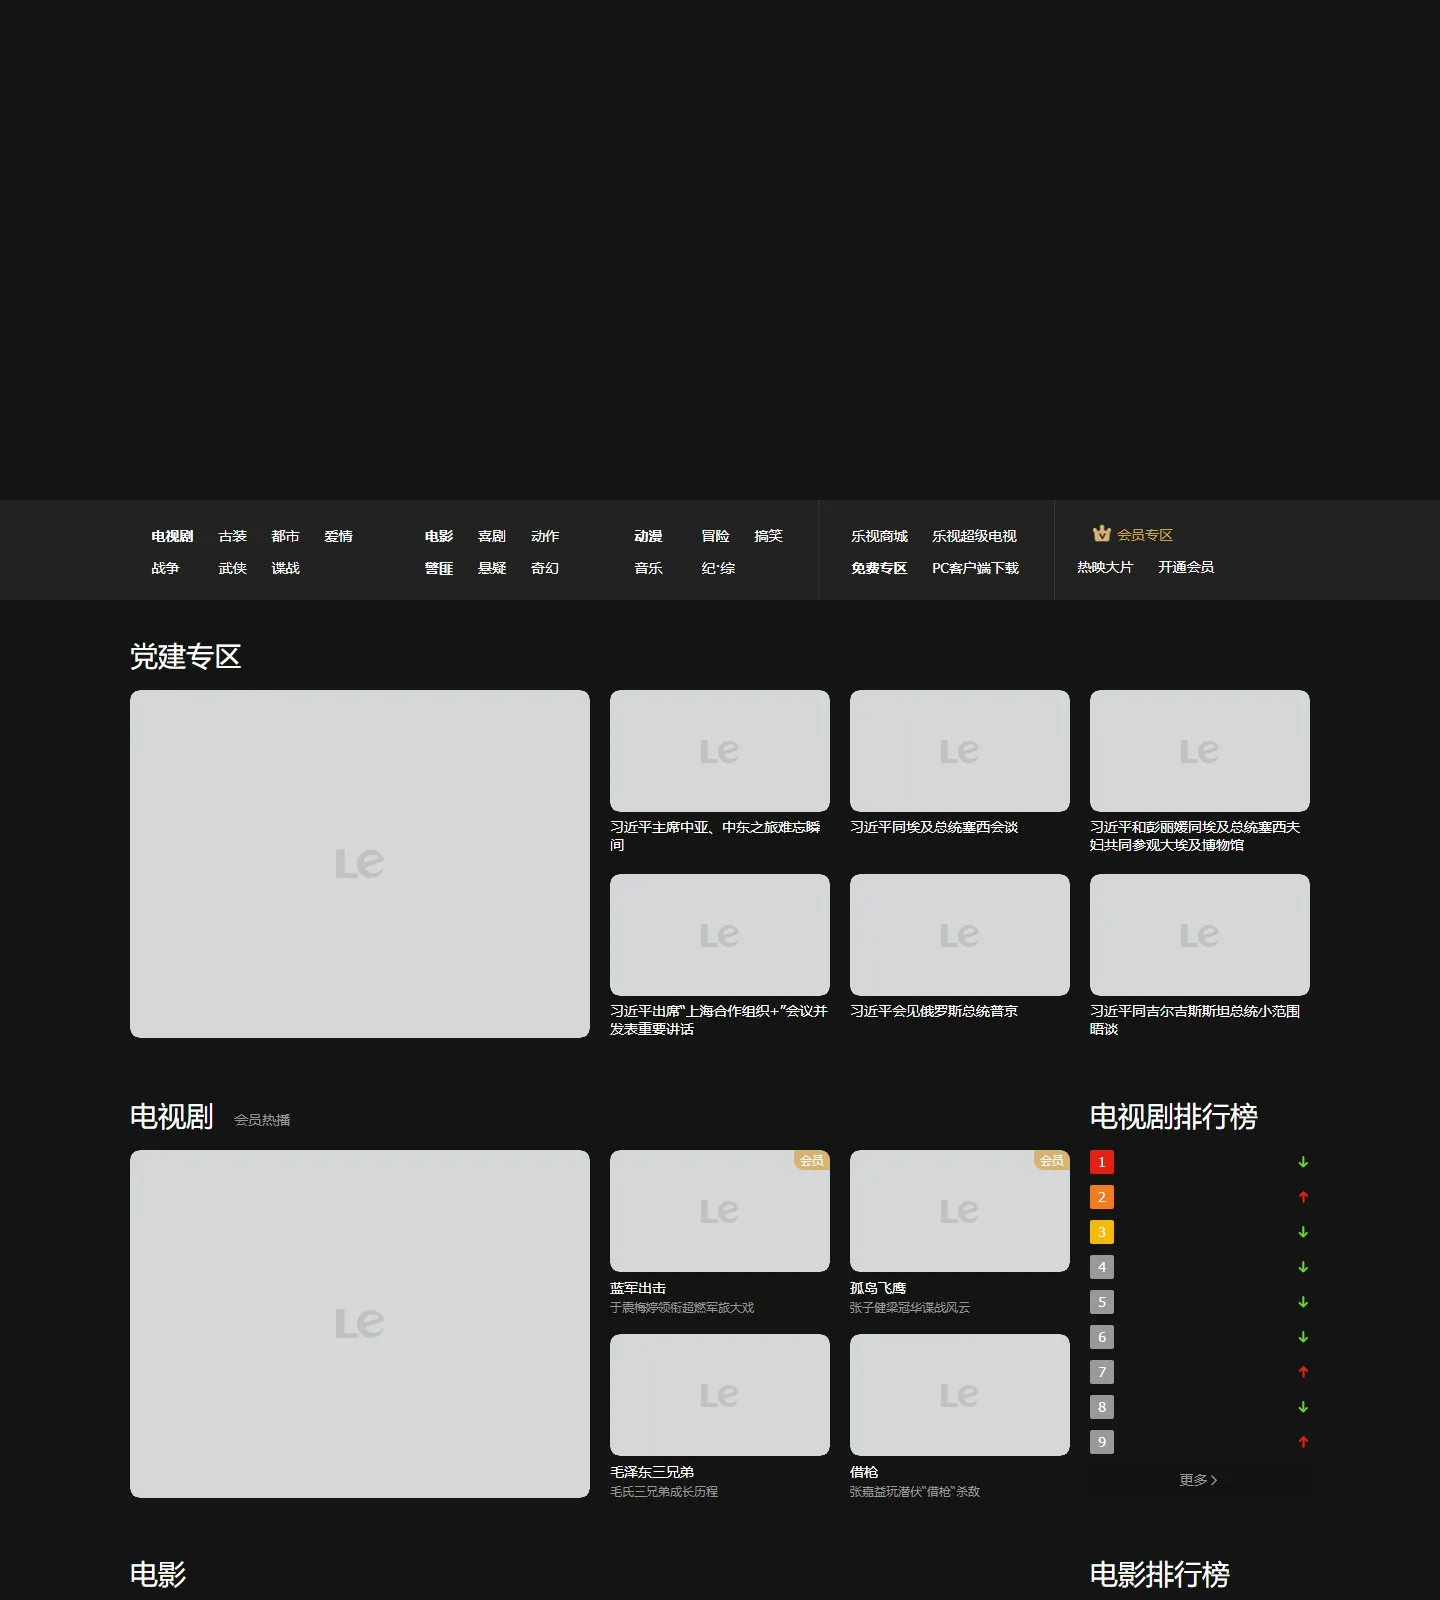Open the large featured thumbnail in 党建专区
Viewport: 1440px width, 1600px height.
(360, 864)
